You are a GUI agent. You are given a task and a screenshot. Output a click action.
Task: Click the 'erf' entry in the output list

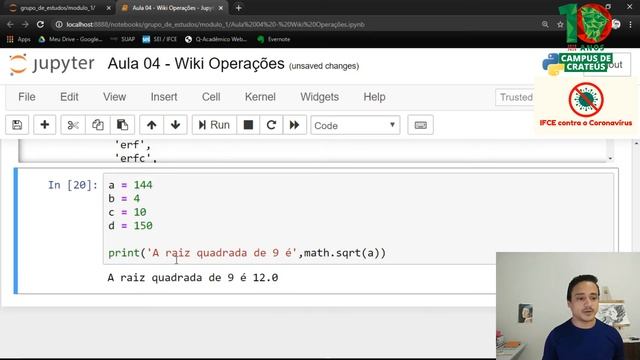point(132,144)
